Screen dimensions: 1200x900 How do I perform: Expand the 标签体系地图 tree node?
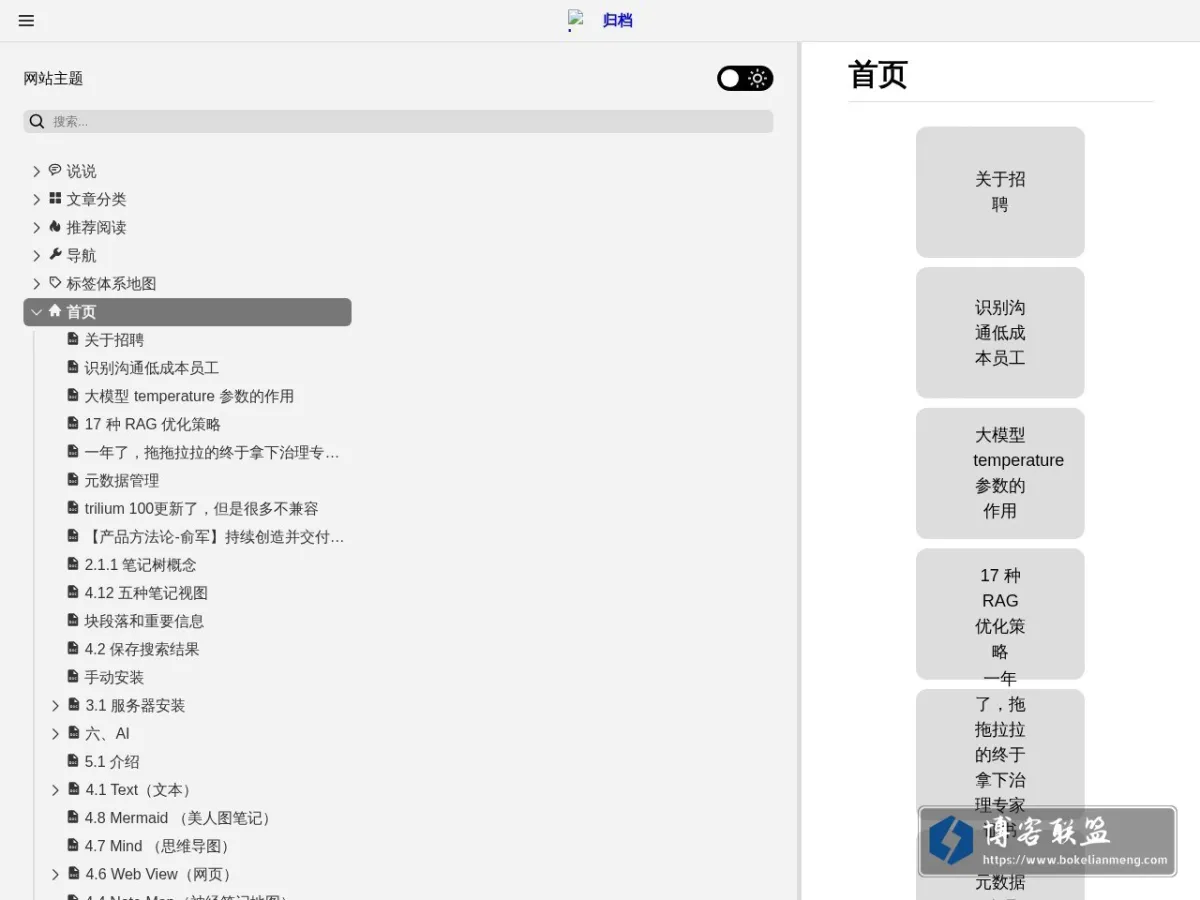tap(37, 284)
